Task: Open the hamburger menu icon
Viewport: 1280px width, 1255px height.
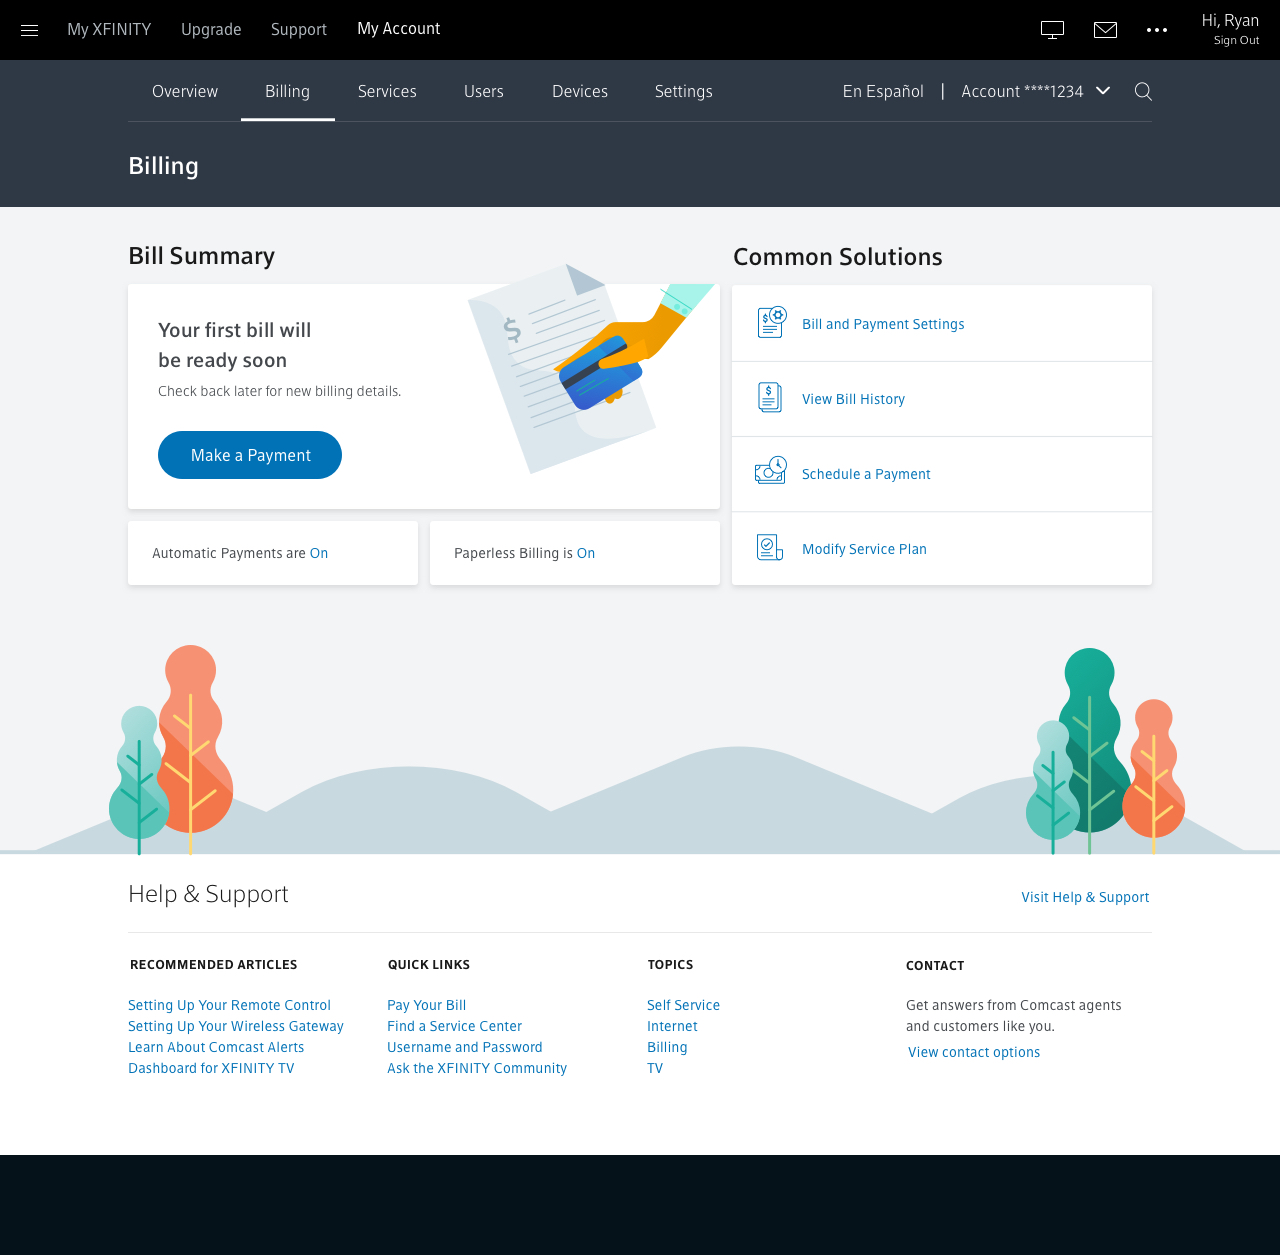Action: (x=29, y=30)
